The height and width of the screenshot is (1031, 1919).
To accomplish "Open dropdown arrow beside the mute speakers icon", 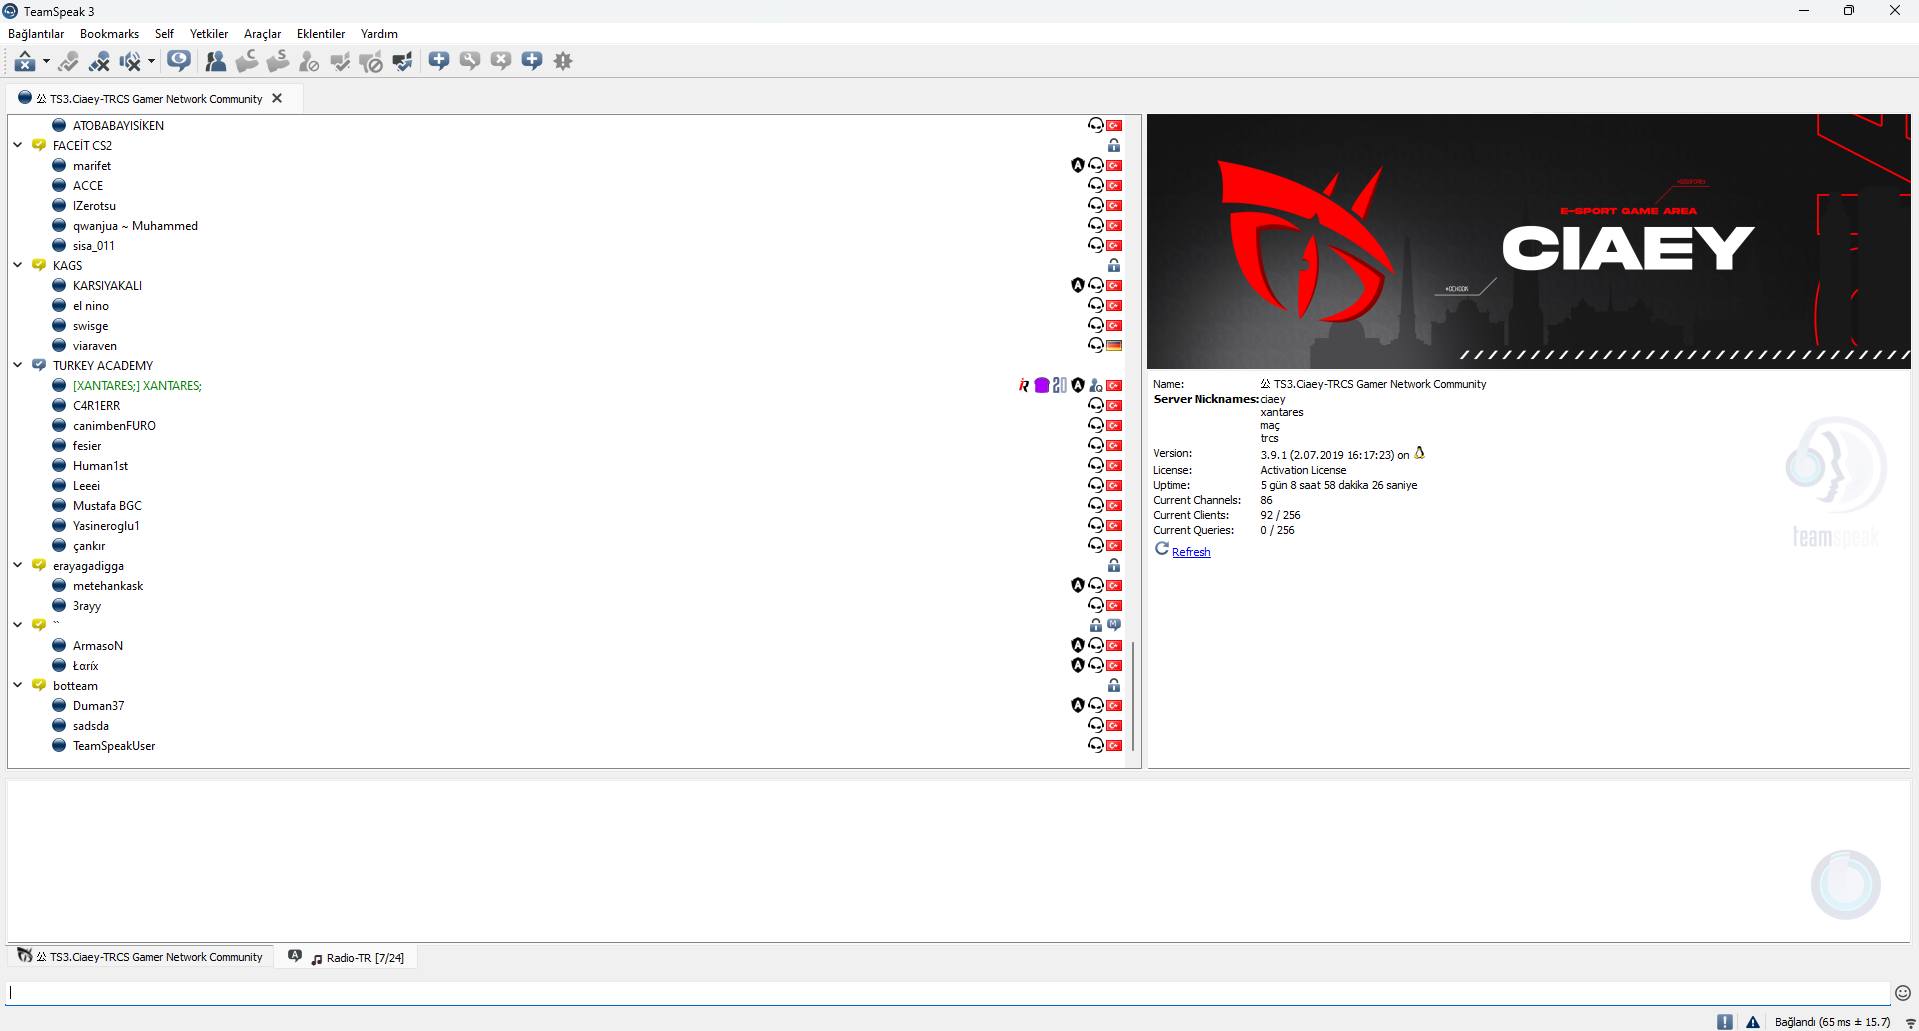I will pos(151,61).
